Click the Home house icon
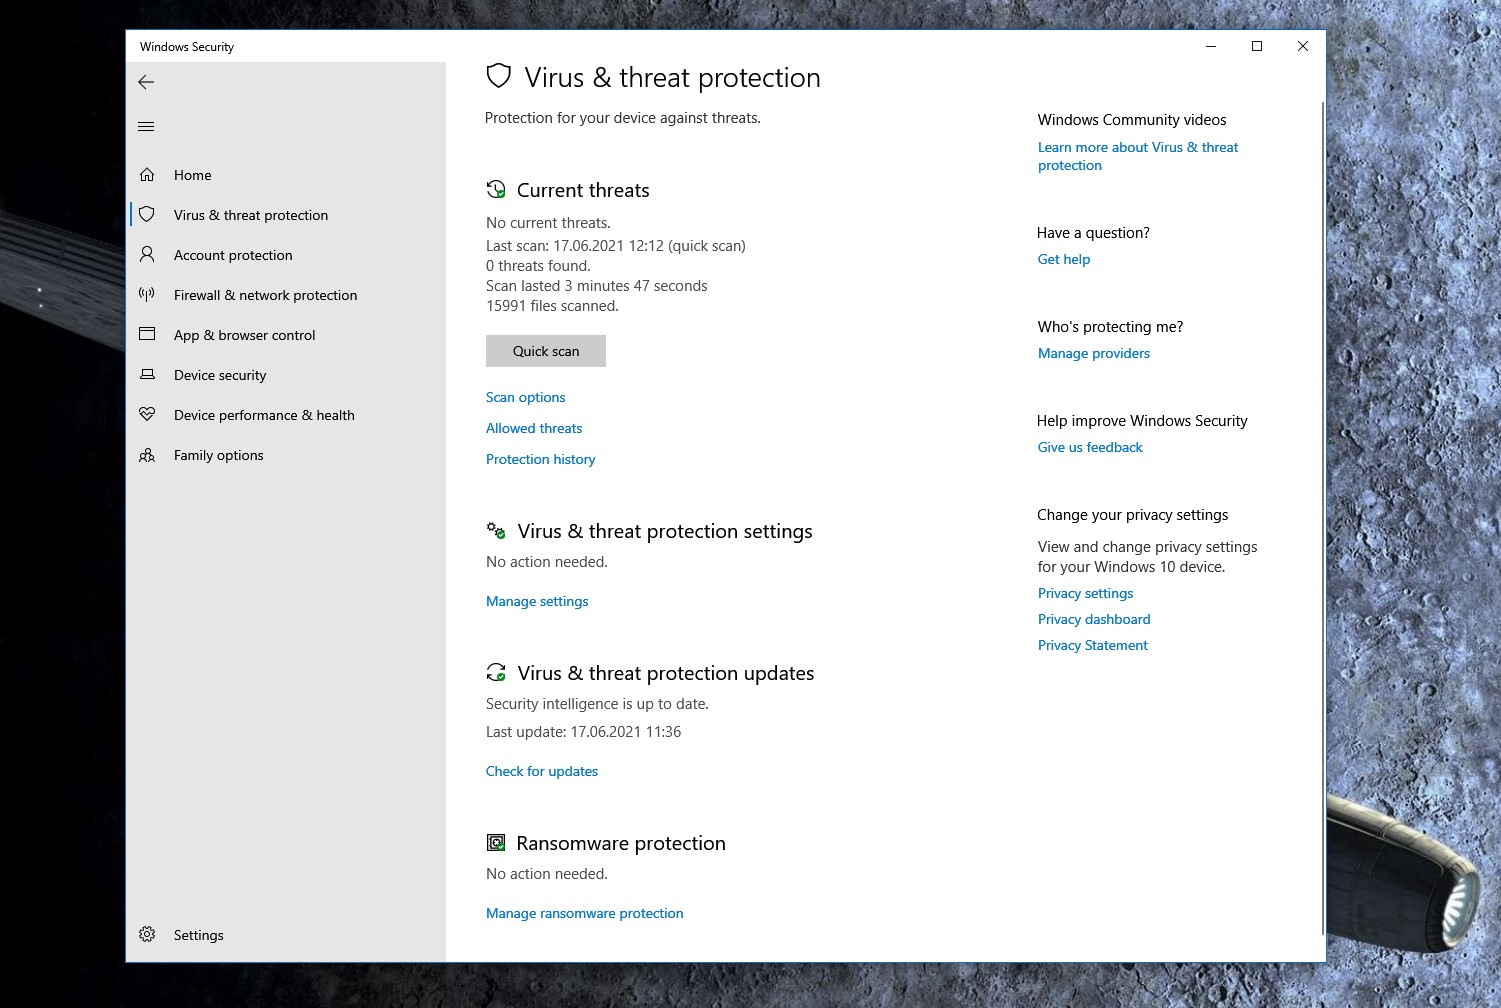Image resolution: width=1501 pixels, height=1008 pixels. 147,175
